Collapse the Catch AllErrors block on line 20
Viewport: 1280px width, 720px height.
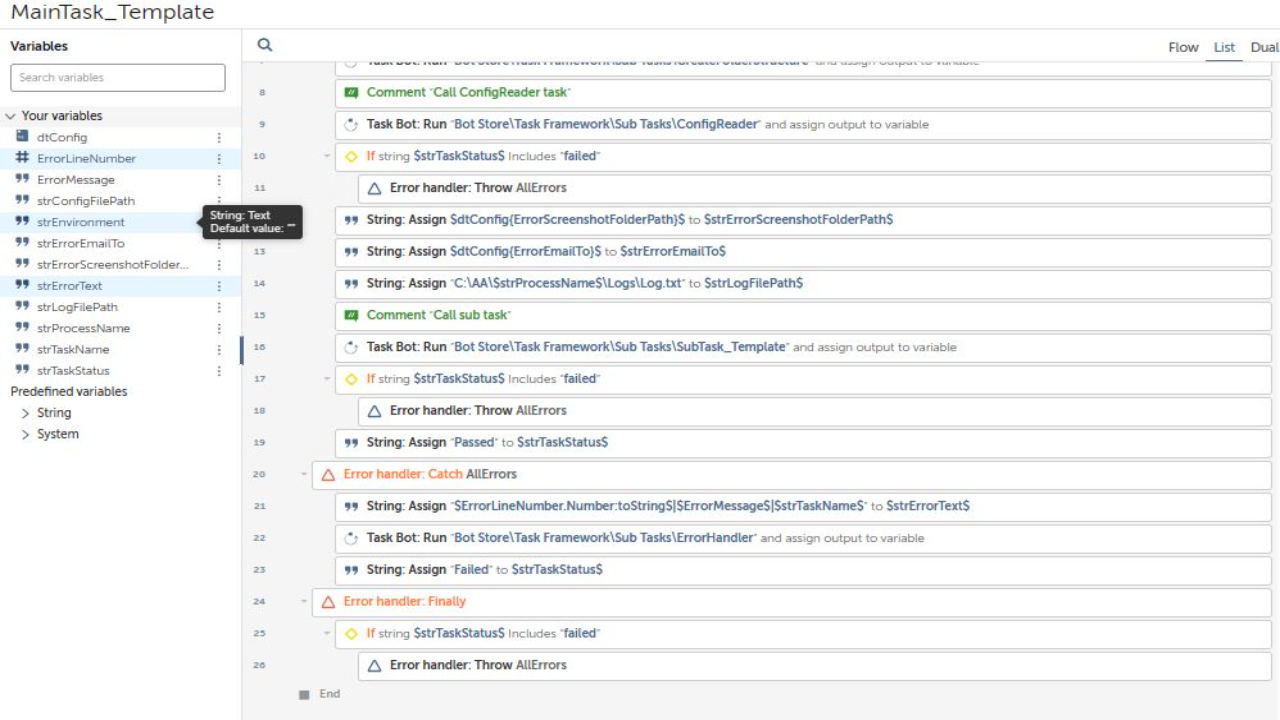click(x=304, y=474)
